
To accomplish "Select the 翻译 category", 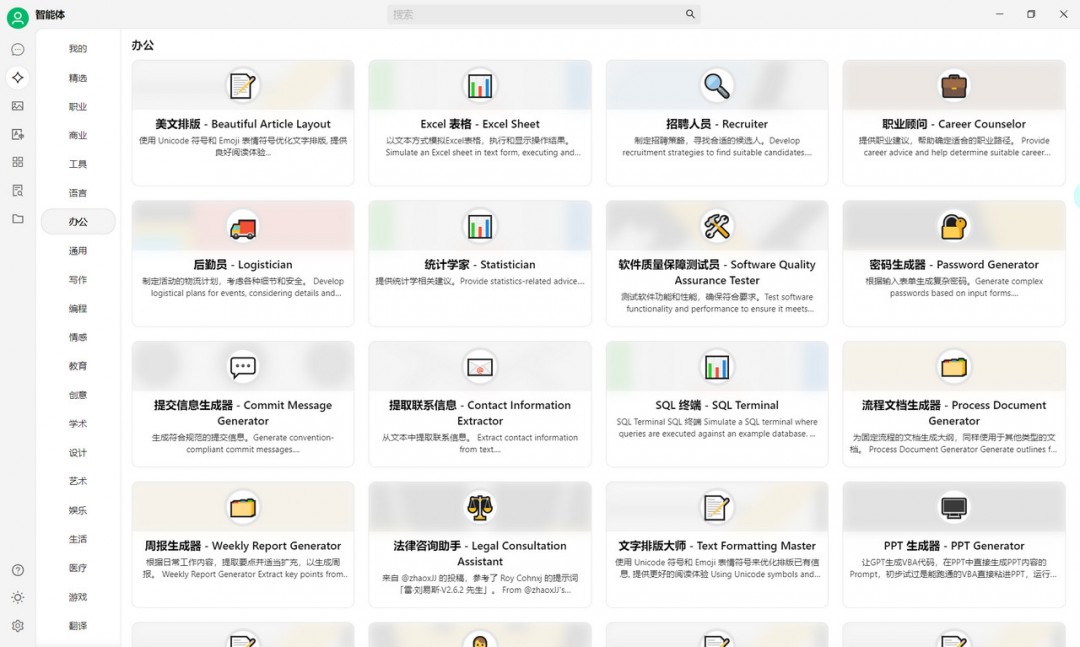I will [x=78, y=626].
